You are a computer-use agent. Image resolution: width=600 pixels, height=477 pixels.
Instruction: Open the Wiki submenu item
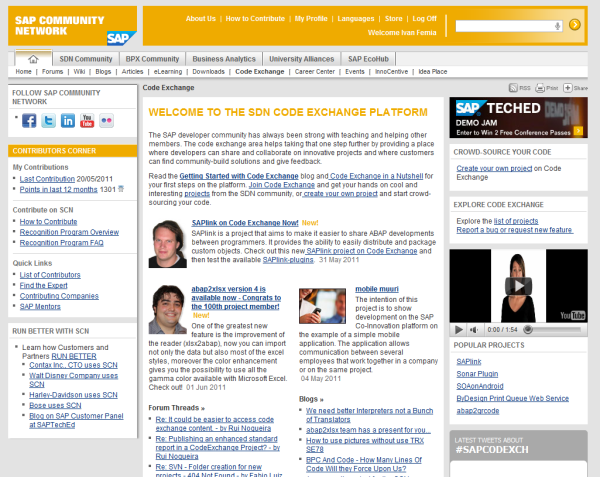coord(79,72)
